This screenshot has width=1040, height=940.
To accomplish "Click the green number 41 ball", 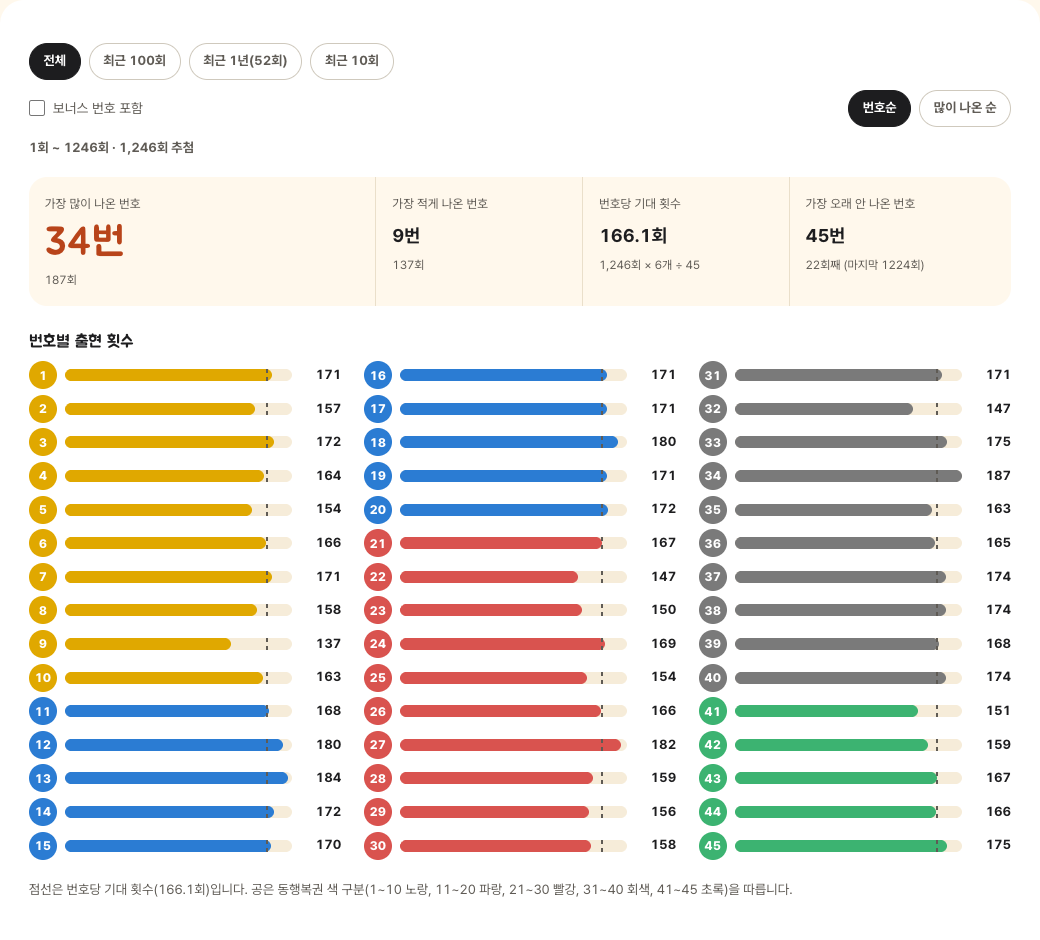I will click(x=713, y=711).
